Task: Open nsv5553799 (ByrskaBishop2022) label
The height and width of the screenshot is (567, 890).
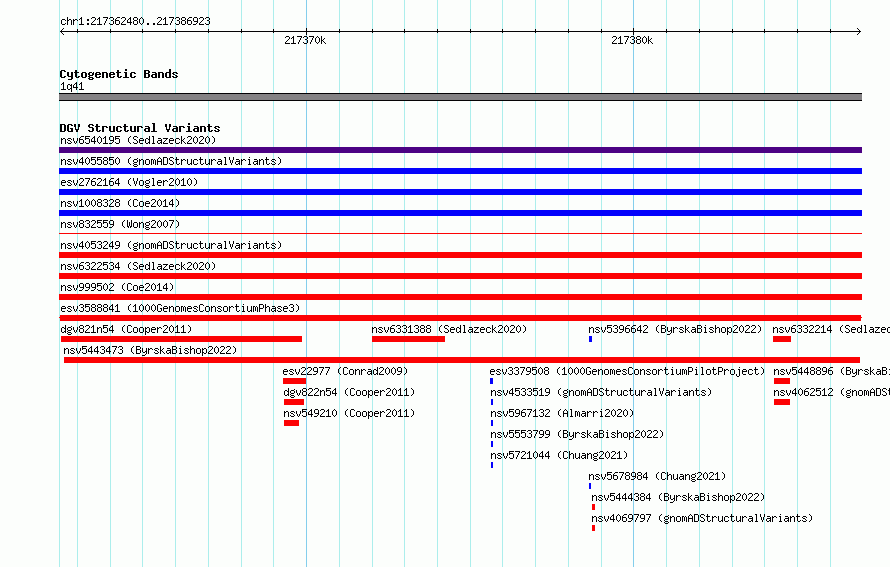Action: coord(577,434)
